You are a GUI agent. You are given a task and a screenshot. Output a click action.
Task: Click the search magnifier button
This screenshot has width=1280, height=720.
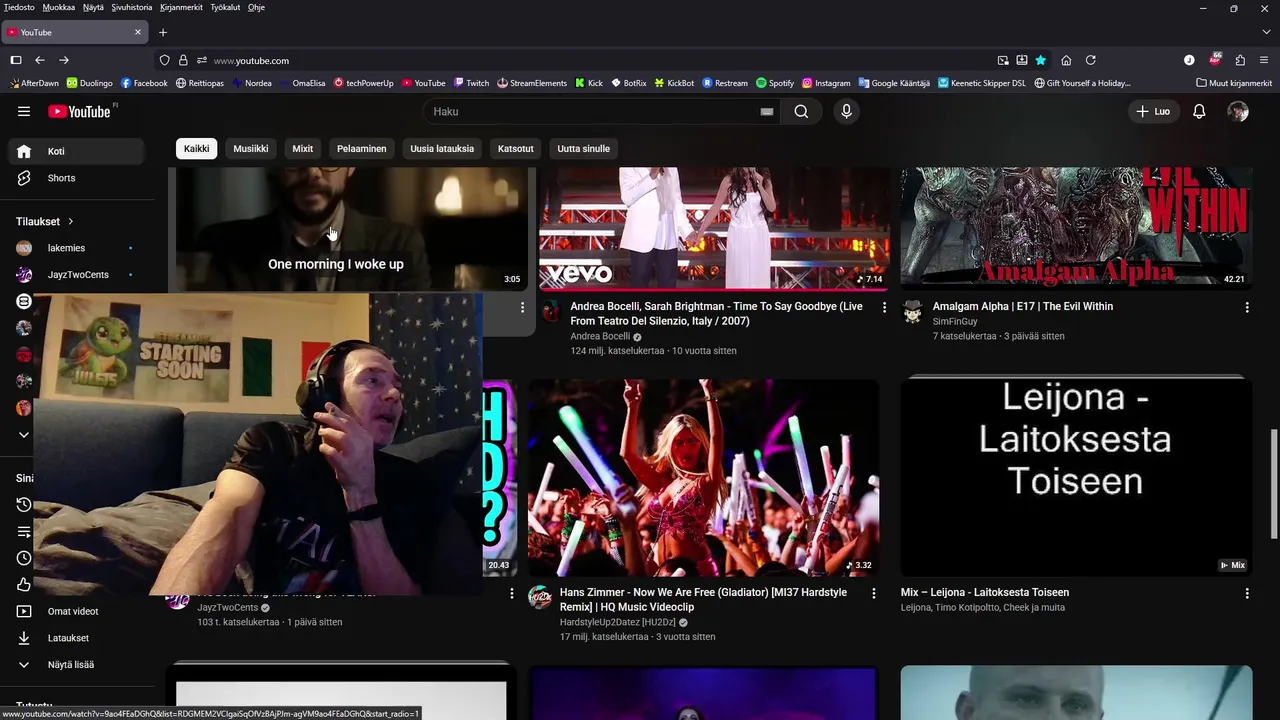point(801,111)
